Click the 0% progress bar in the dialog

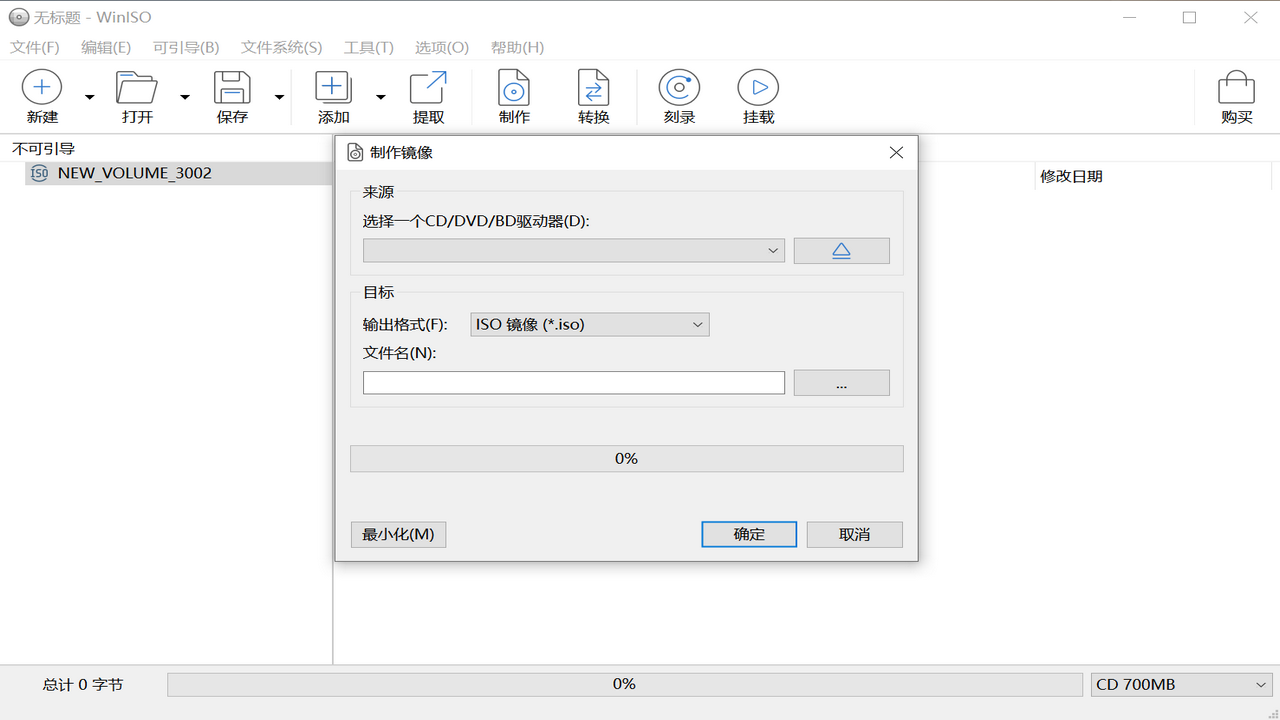[x=626, y=458]
